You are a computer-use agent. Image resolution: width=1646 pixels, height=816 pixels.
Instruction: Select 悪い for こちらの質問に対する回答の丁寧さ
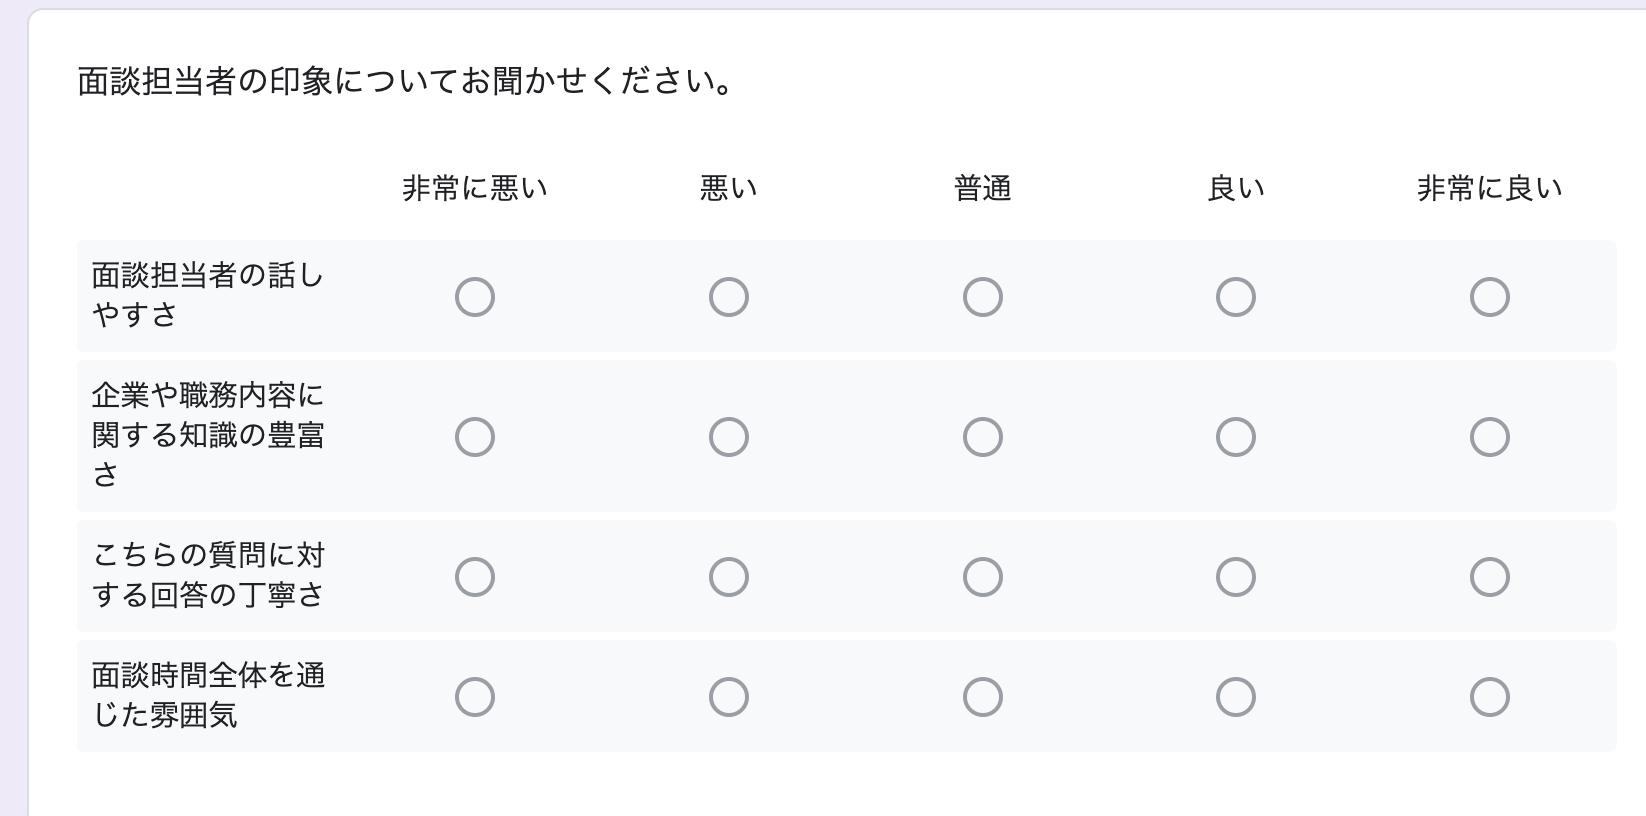[729, 576]
